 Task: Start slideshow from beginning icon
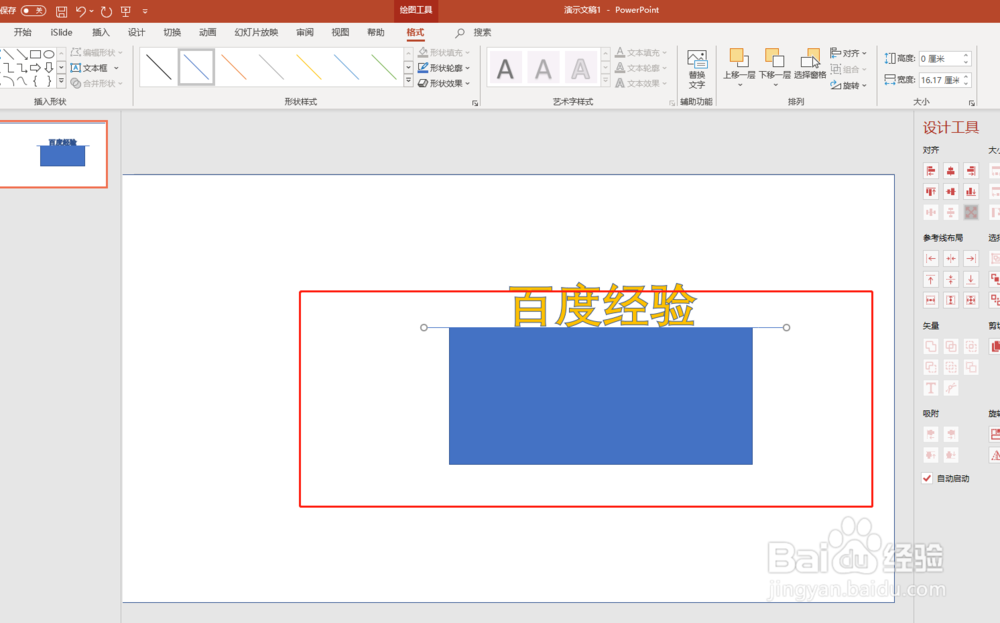126,11
